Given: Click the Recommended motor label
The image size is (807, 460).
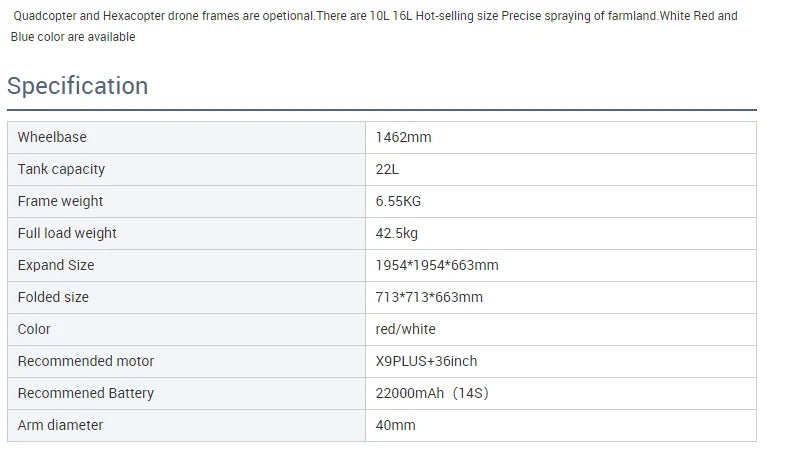Looking at the screenshot, I should tap(86, 361).
